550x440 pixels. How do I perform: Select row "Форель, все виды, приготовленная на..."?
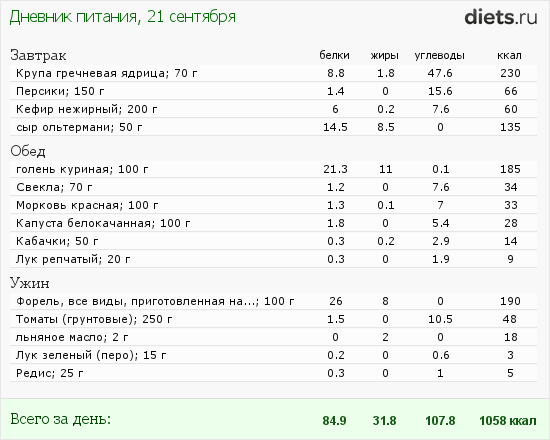(x=273, y=301)
